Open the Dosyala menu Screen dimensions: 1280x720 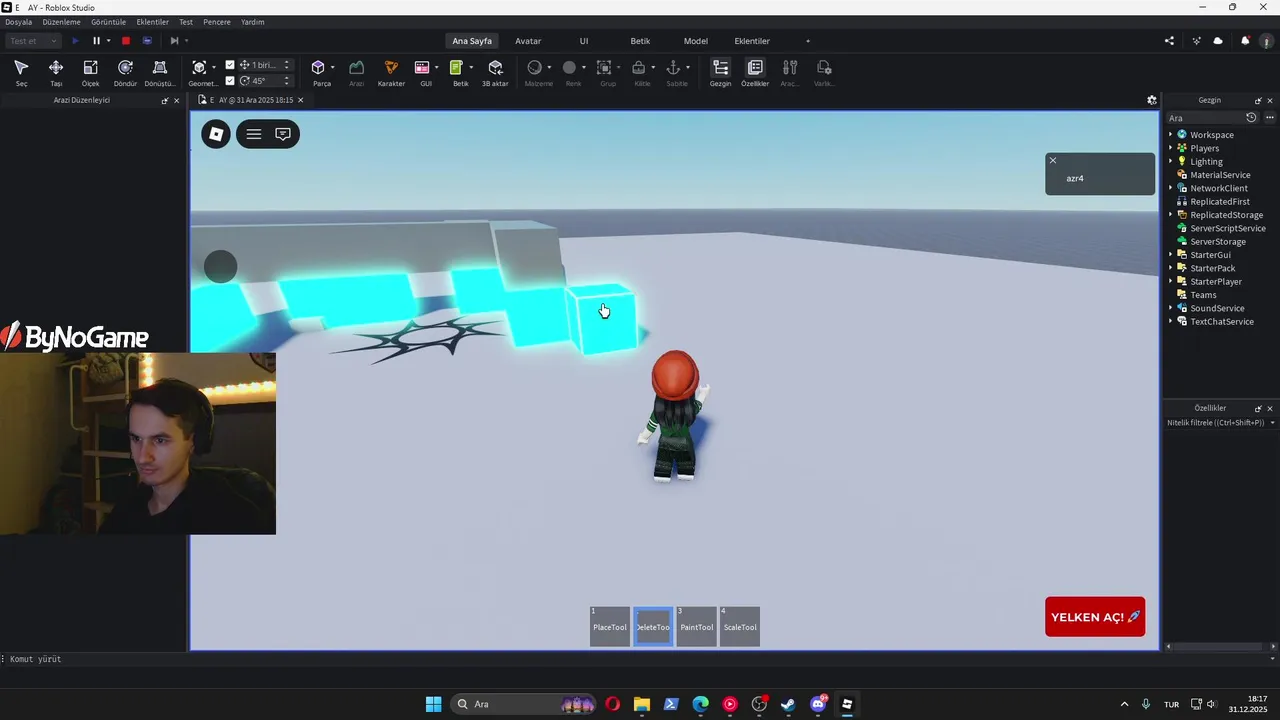click(x=19, y=22)
